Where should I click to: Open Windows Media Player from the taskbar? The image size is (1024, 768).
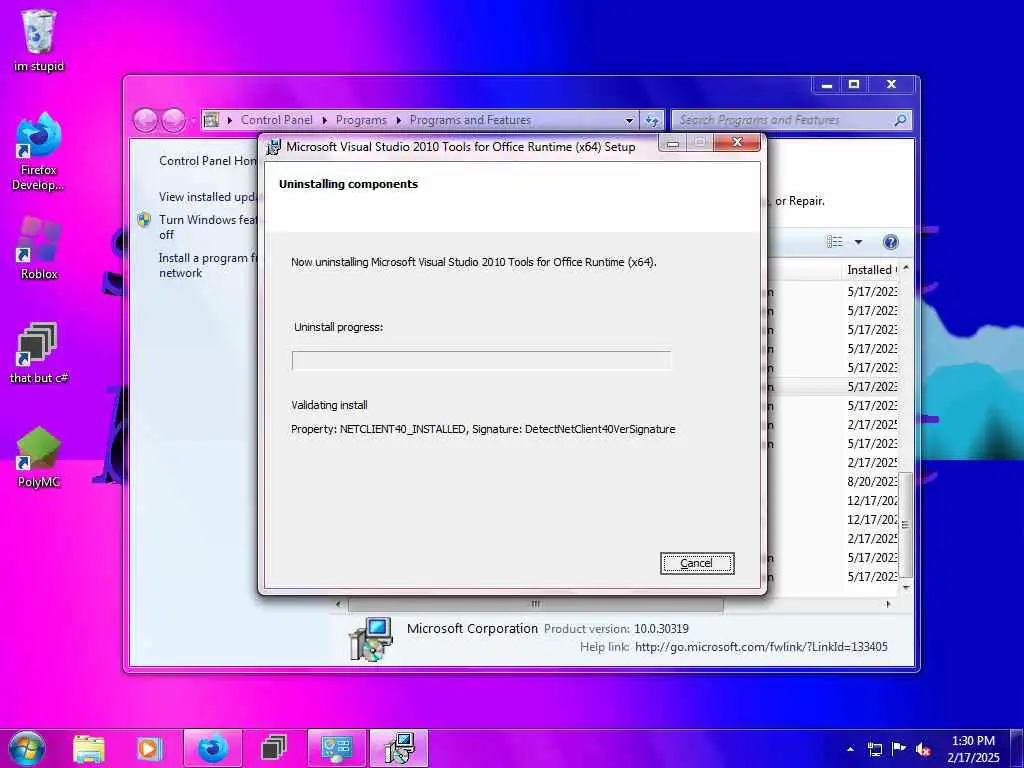(x=148, y=748)
